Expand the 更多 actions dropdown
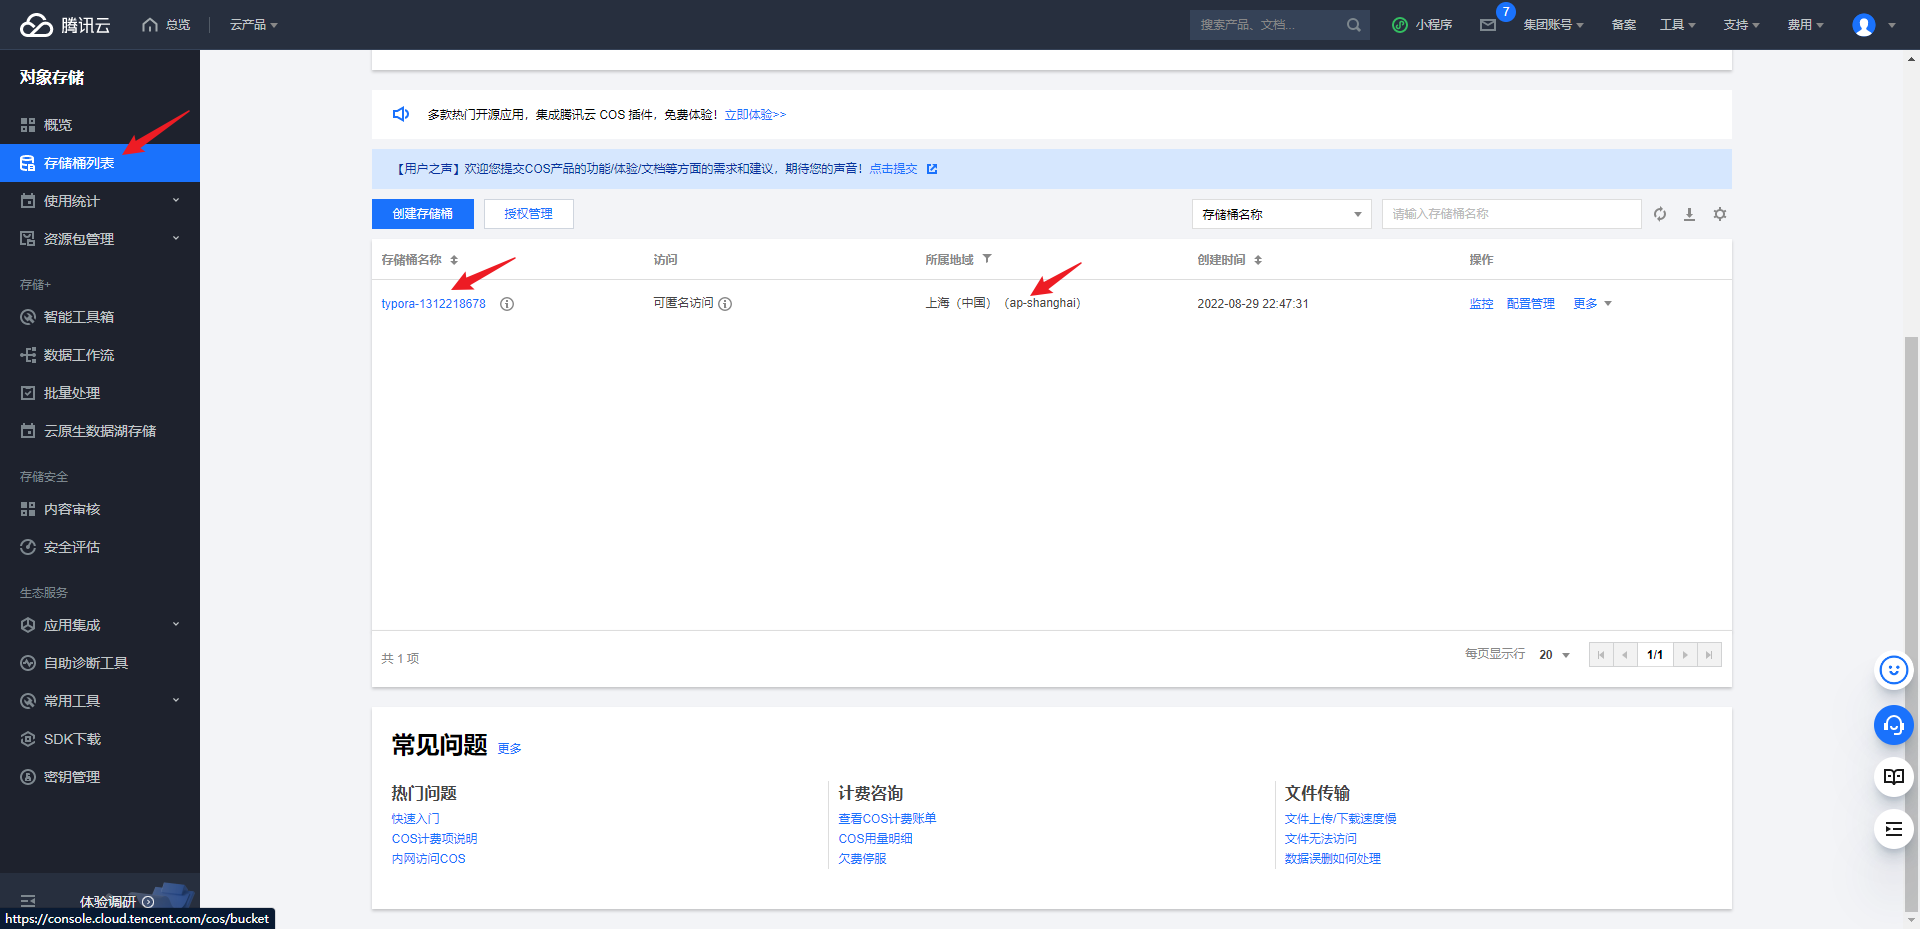The width and height of the screenshot is (1920, 929). point(1592,304)
